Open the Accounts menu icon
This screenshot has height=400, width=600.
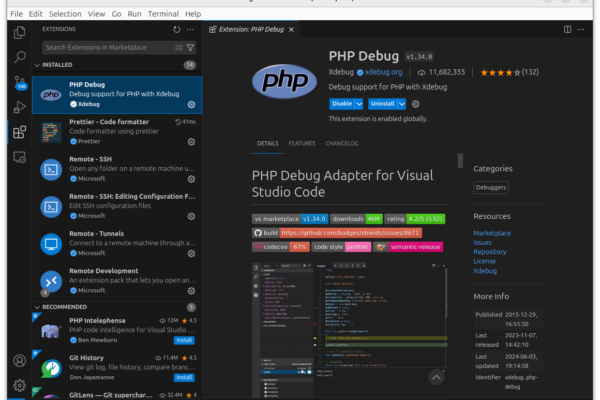pos(20,361)
